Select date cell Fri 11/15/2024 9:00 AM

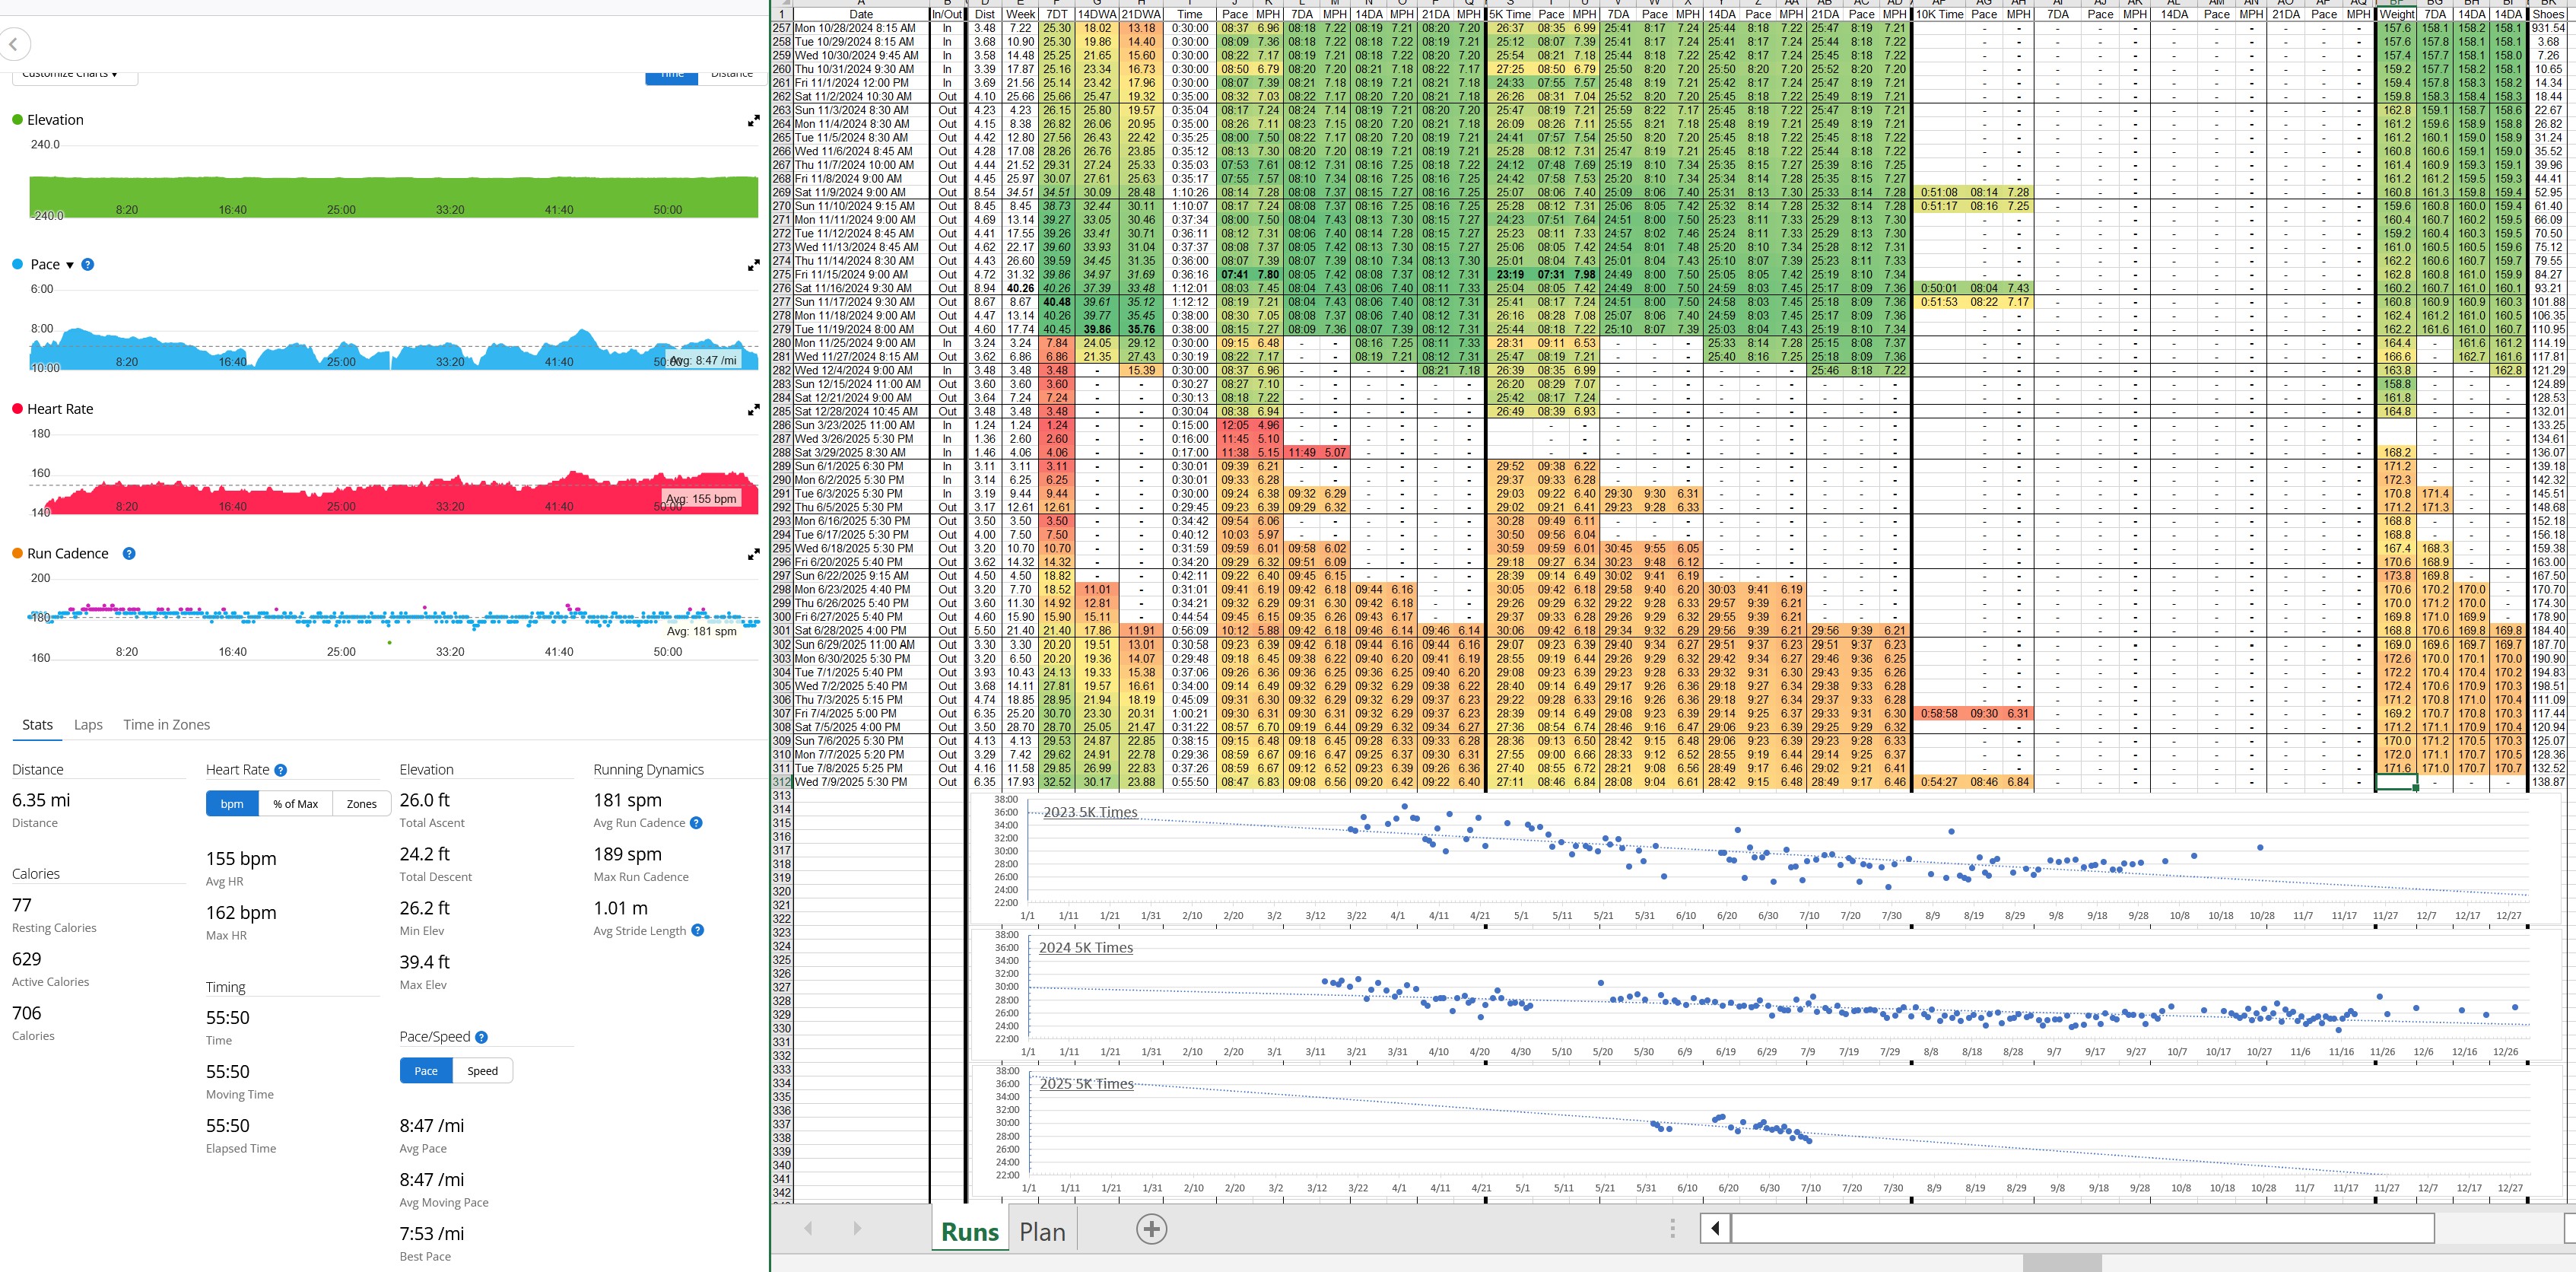pos(861,275)
